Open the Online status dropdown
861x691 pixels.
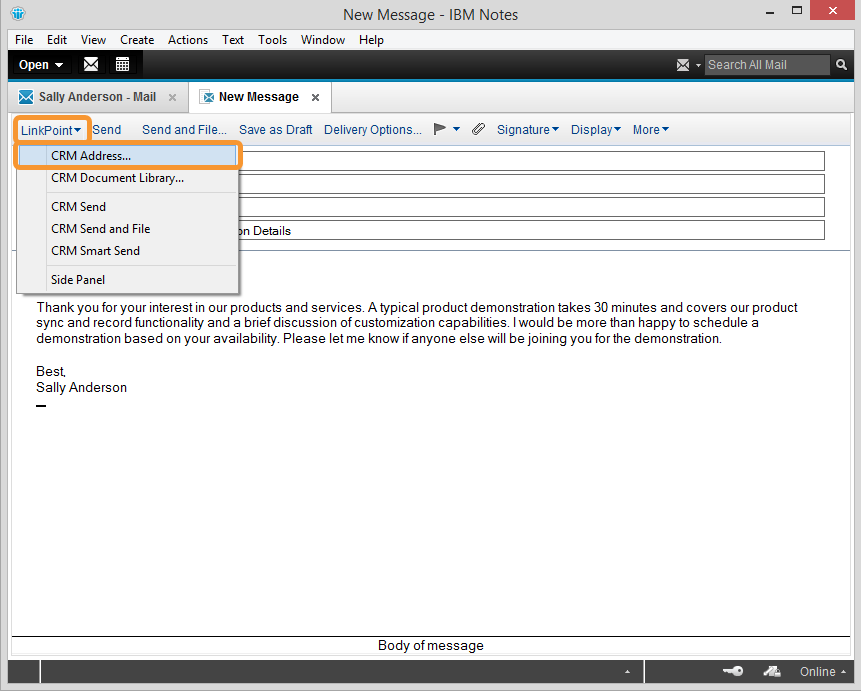coord(823,671)
